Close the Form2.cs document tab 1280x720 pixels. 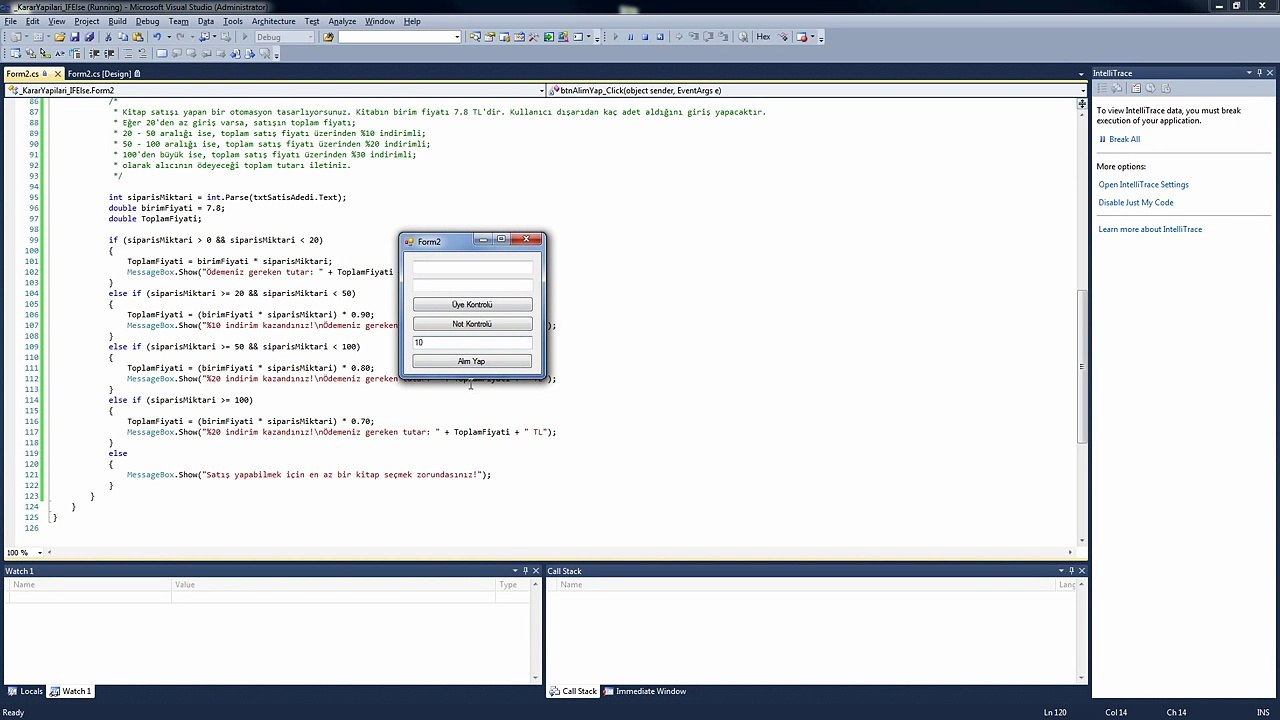58,74
